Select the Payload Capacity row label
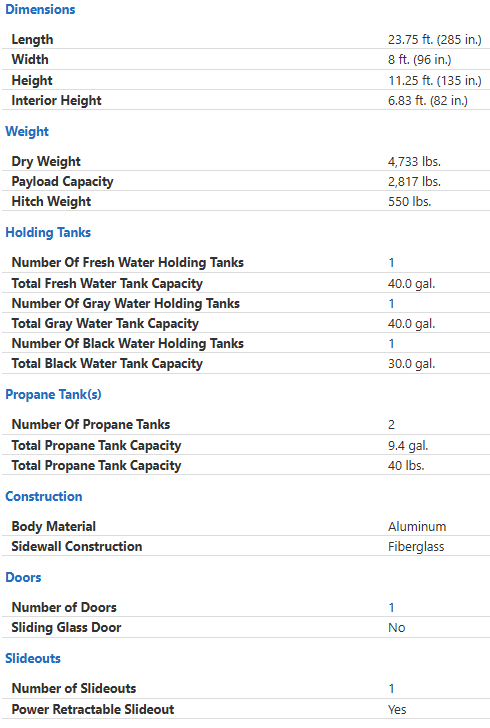 pos(62,182)
